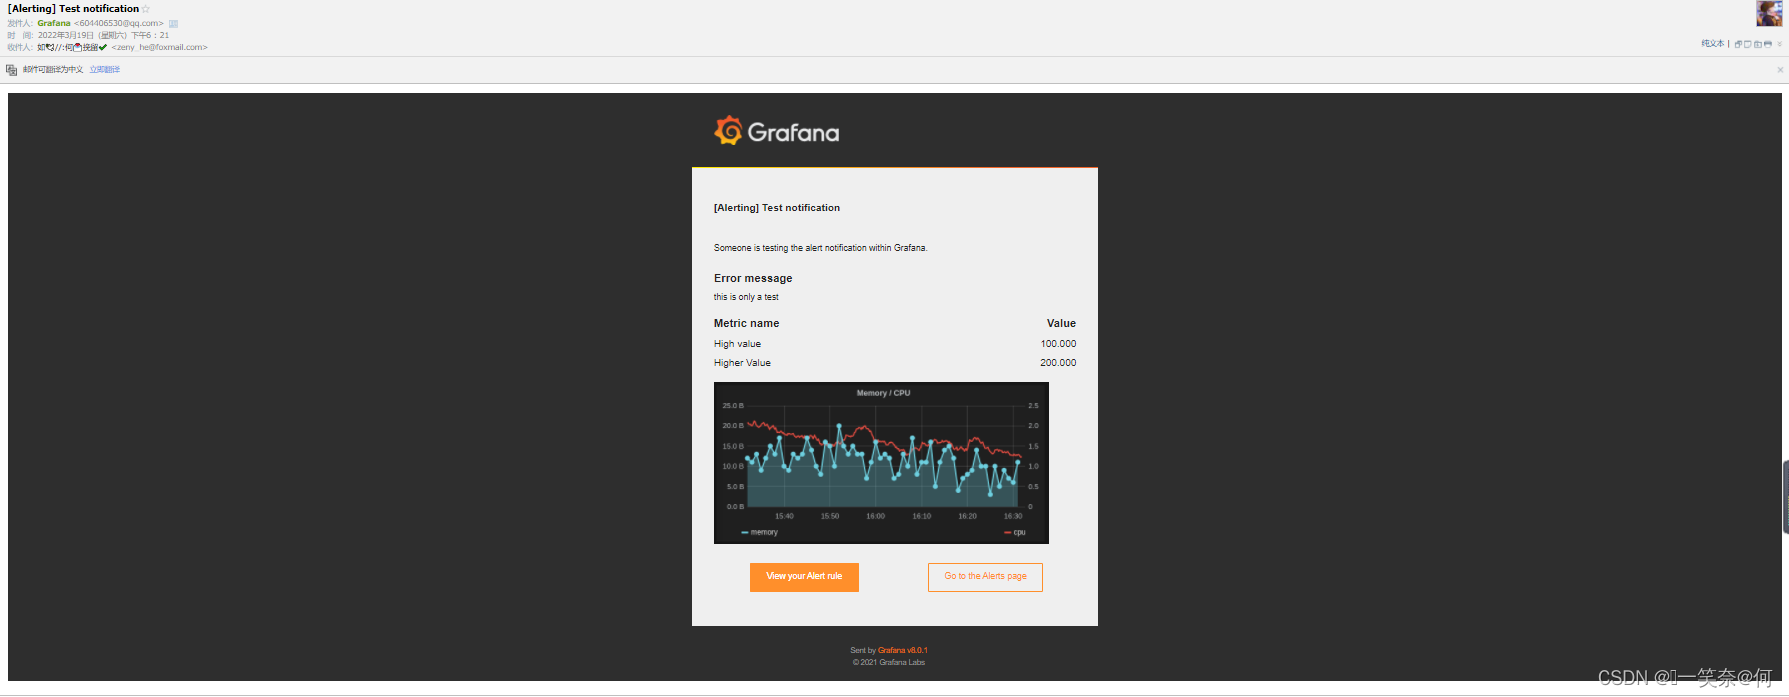The height and width of the screenshot is (697, 1789).
Task: Click the save/archive icon in the mail toolbar
Action: [x=1758, y=44]
